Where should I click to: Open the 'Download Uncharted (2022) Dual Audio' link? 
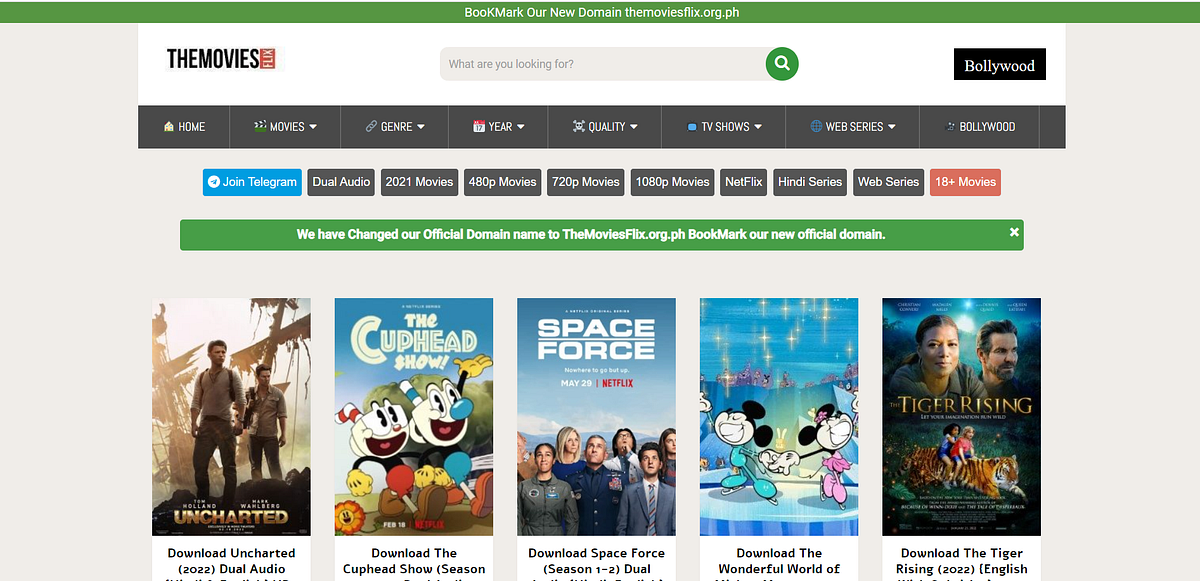coord(231,562)
